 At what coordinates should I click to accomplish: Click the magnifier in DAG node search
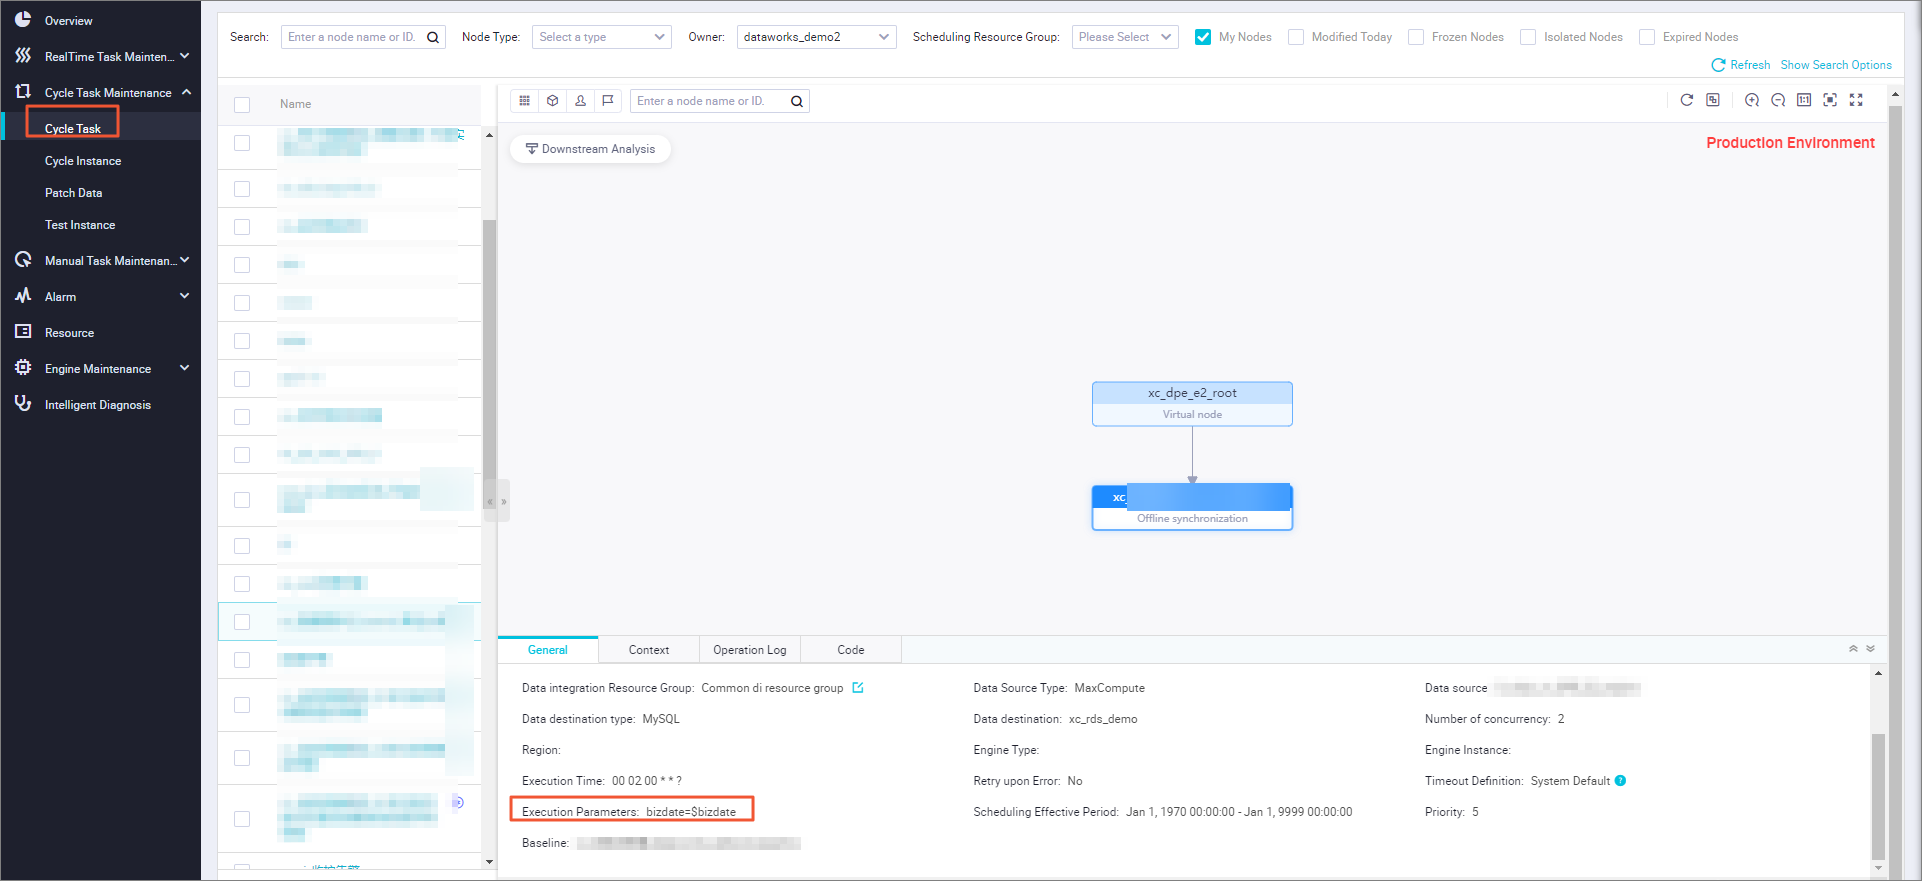click(797, 101)
